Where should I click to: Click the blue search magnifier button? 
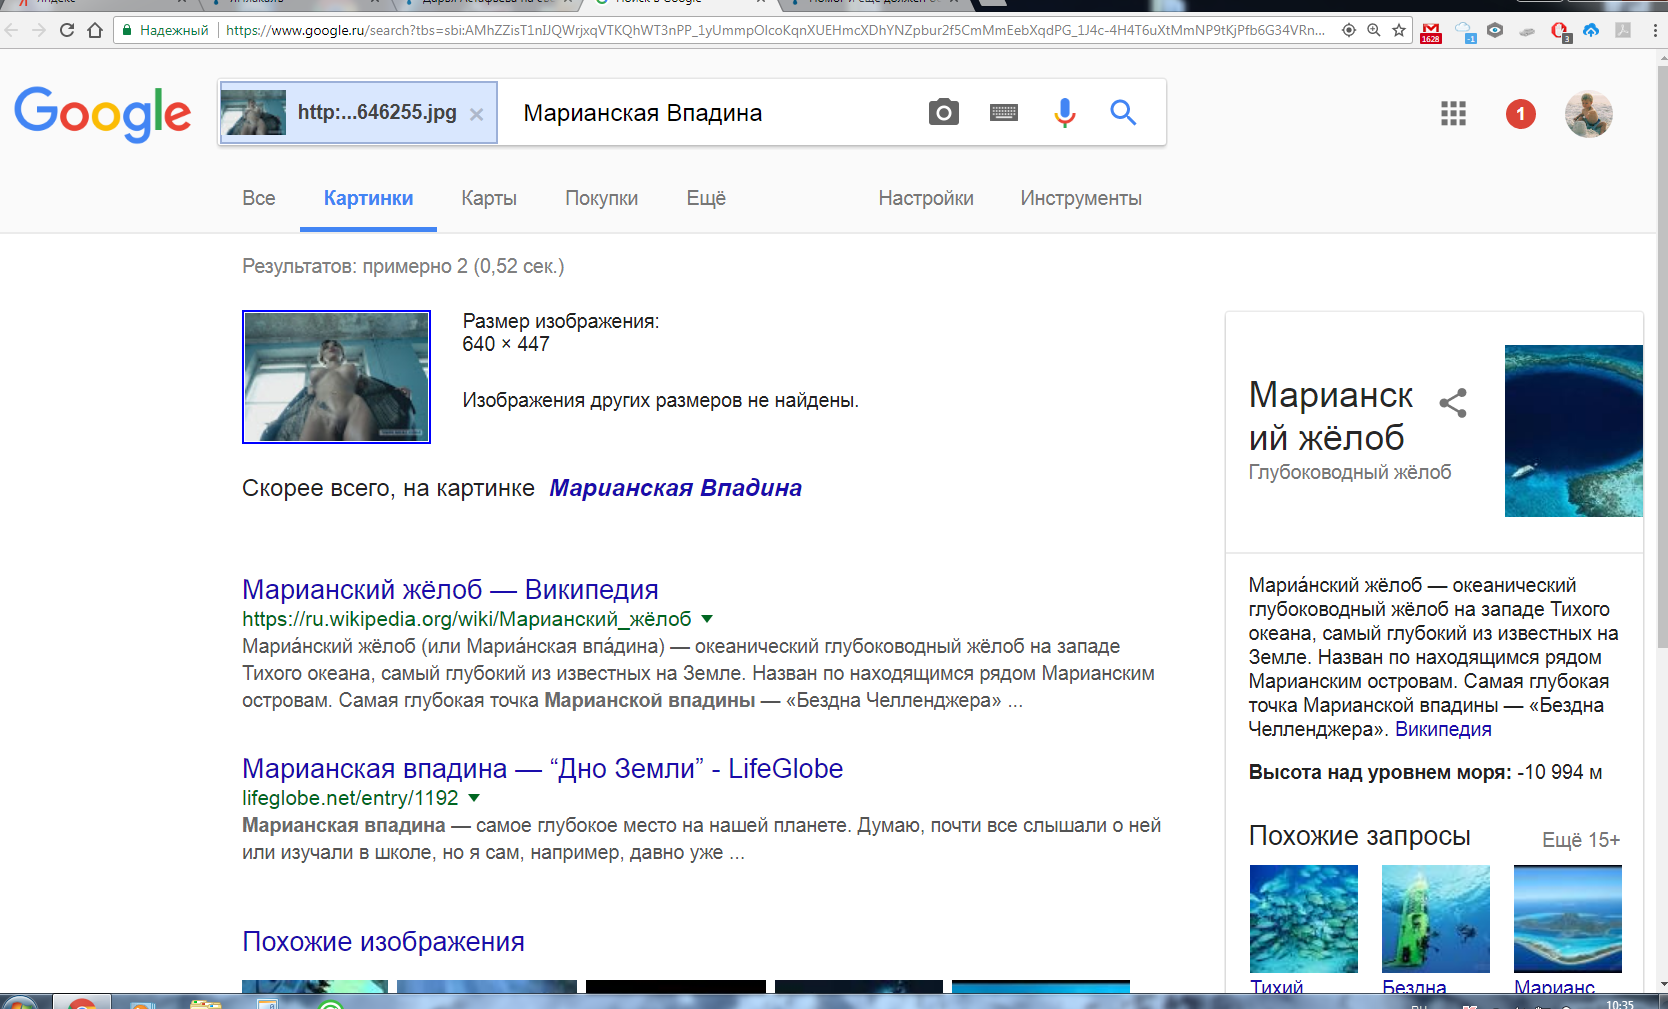(x=1123, y=112)
